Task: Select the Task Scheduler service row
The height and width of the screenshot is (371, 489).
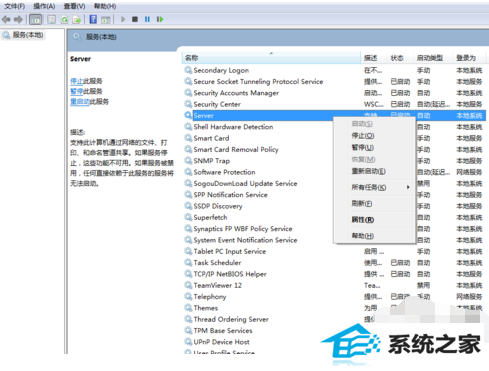Action: point(334,263)
